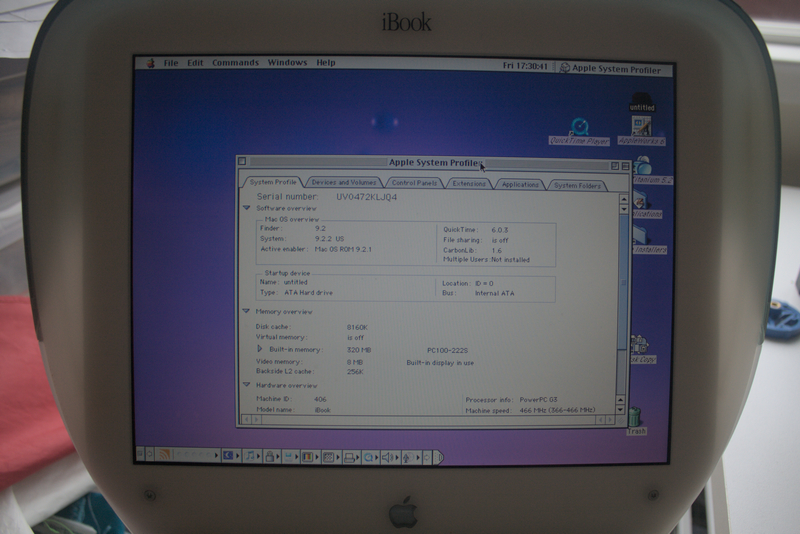The image size is (800, 534).
Task: Open the AppleWorks 6 desktop icon
Action: 641,127
